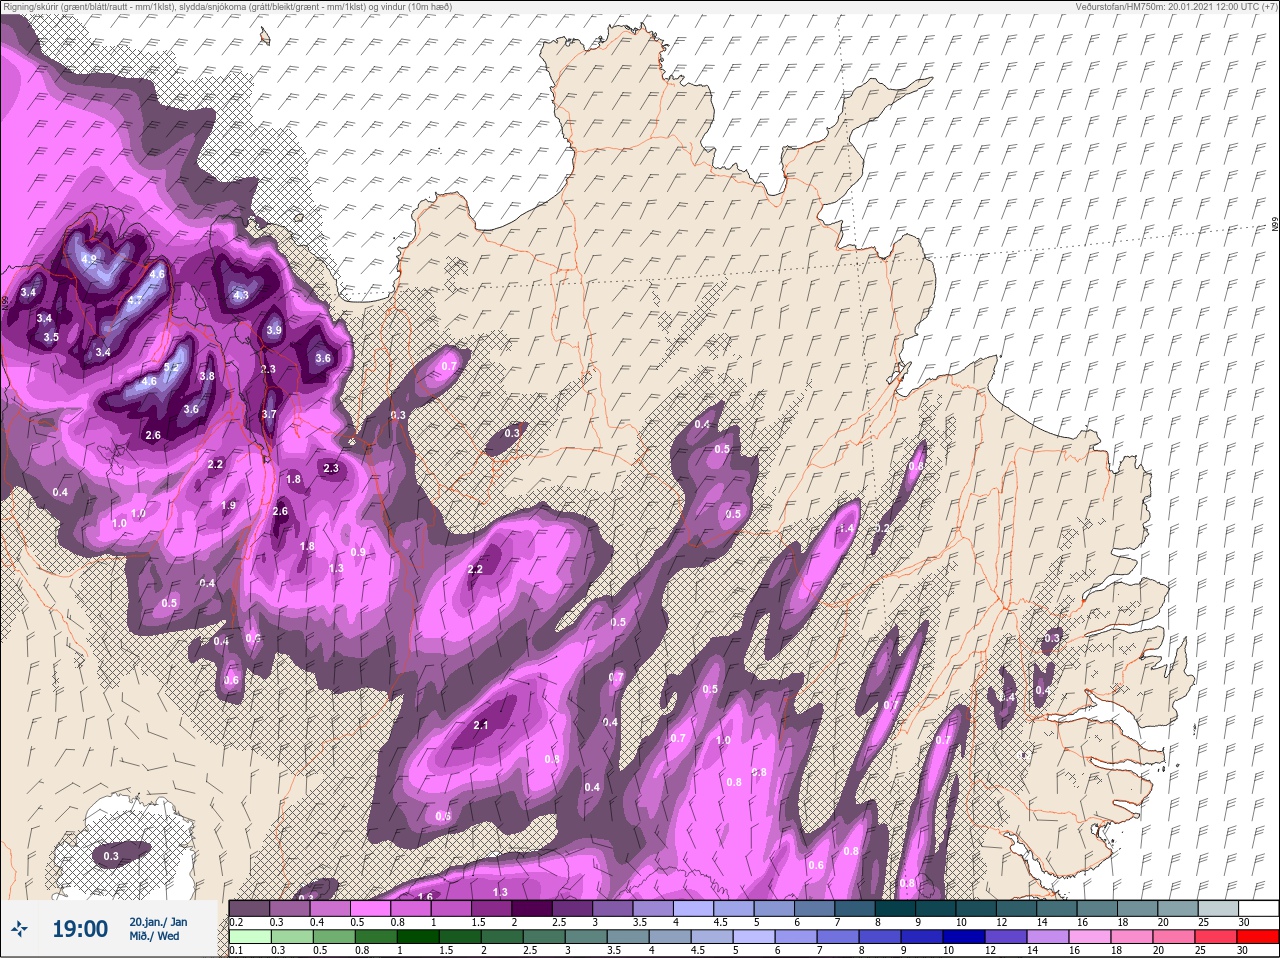Image resolution: width=1280 pixels, height=958 pixels.
Task: Click the 'Mið./ Wed' weekday label
Action: tap(154, 937)
